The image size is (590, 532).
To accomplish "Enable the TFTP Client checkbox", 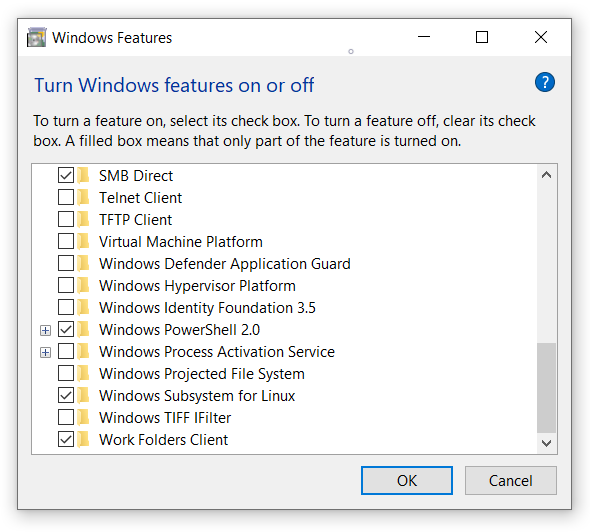I will point(66,219).
